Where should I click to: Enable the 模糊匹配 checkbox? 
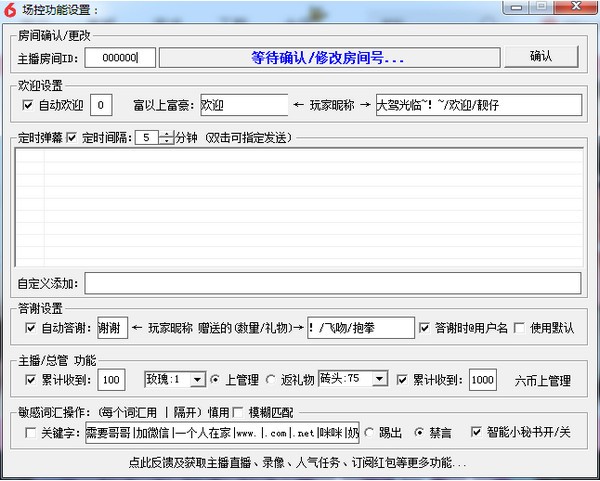tap(237, 412)
